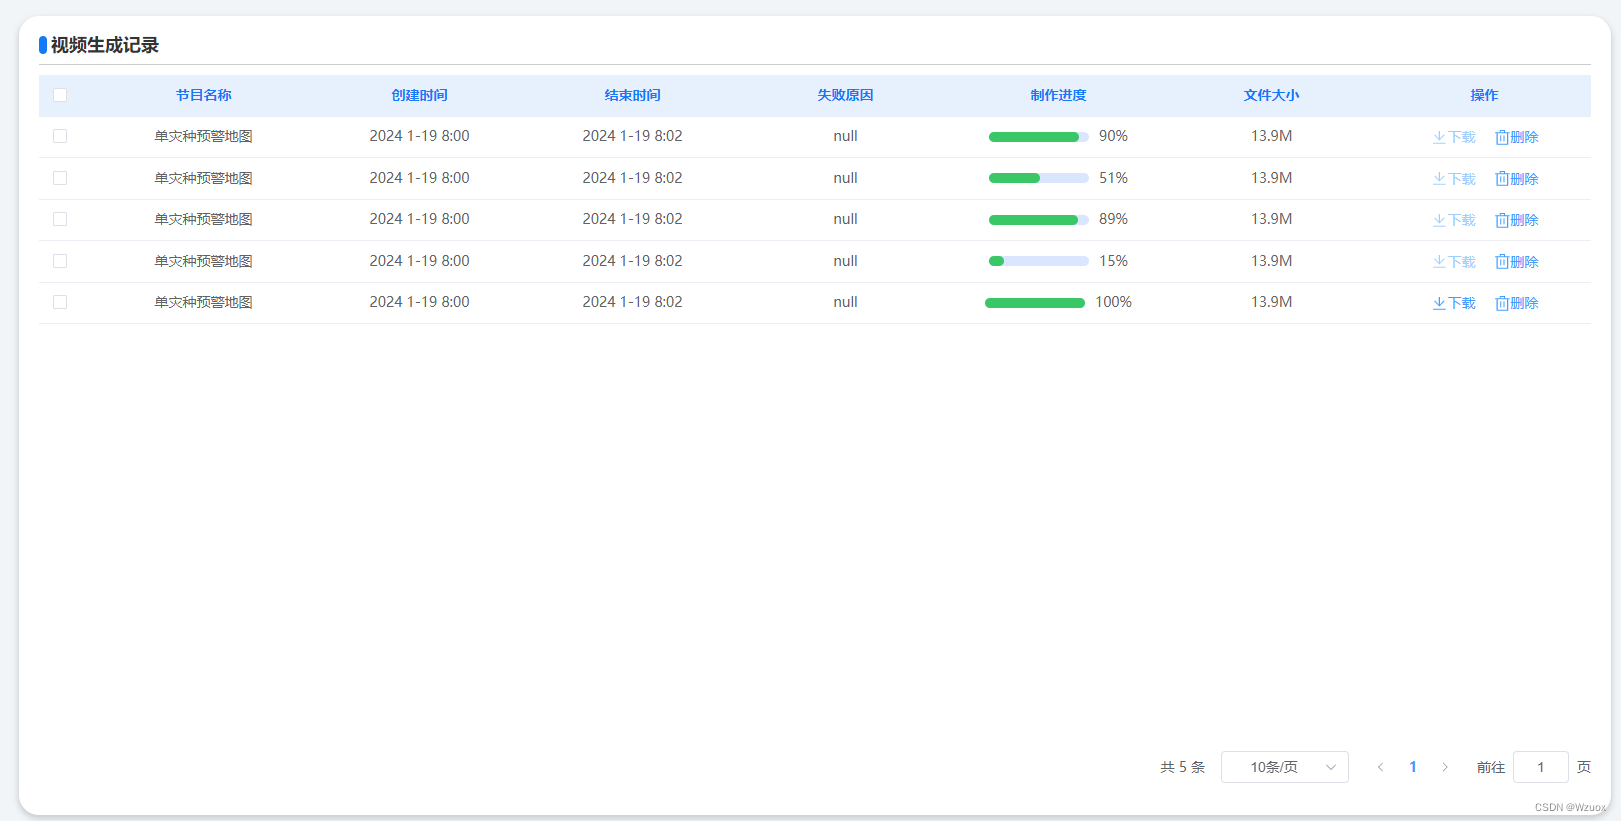Focus the 前往 page jump input
1621x821 pixels.
click(1541, 767)
